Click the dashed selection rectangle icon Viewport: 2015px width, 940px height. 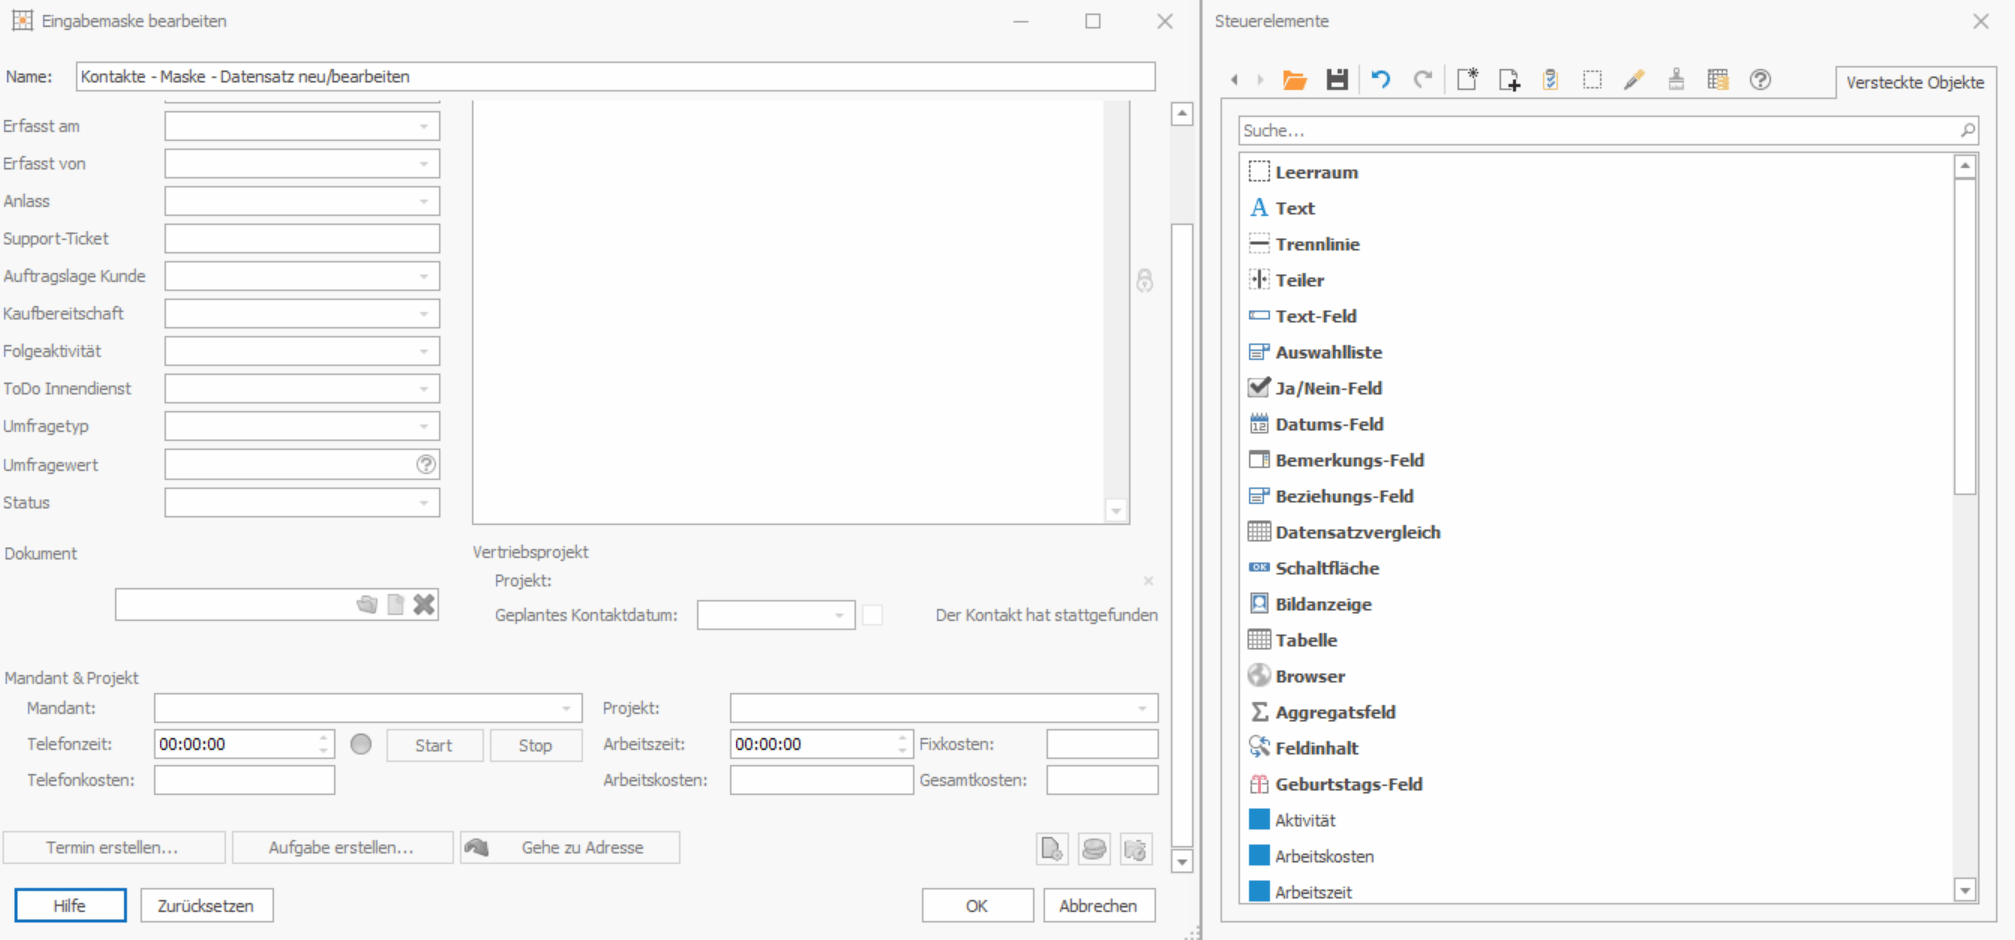pos(1592,80)
